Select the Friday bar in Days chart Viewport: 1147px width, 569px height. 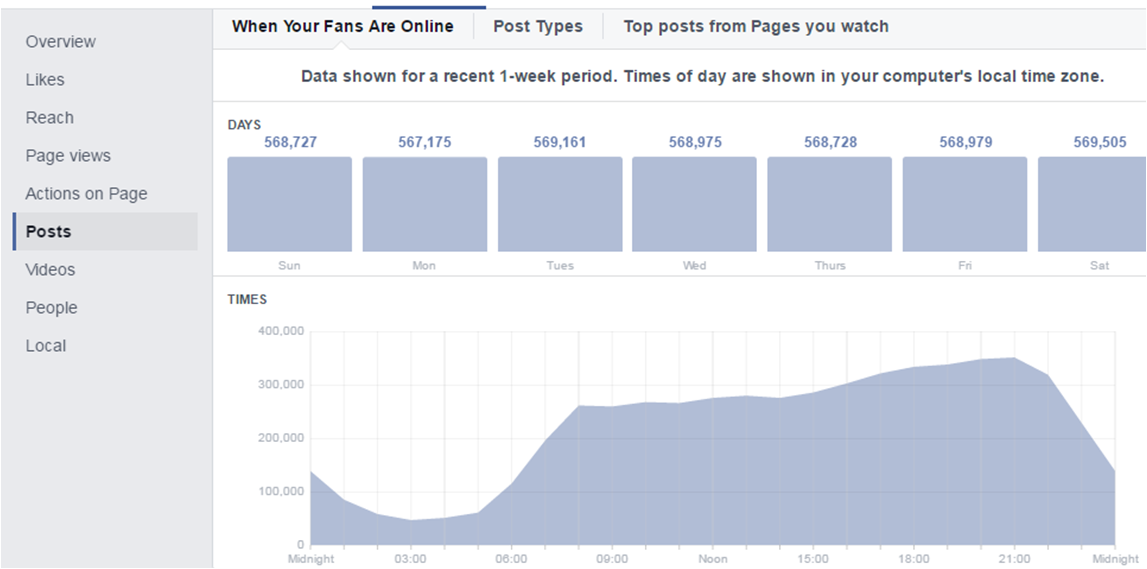click(965, 204)
